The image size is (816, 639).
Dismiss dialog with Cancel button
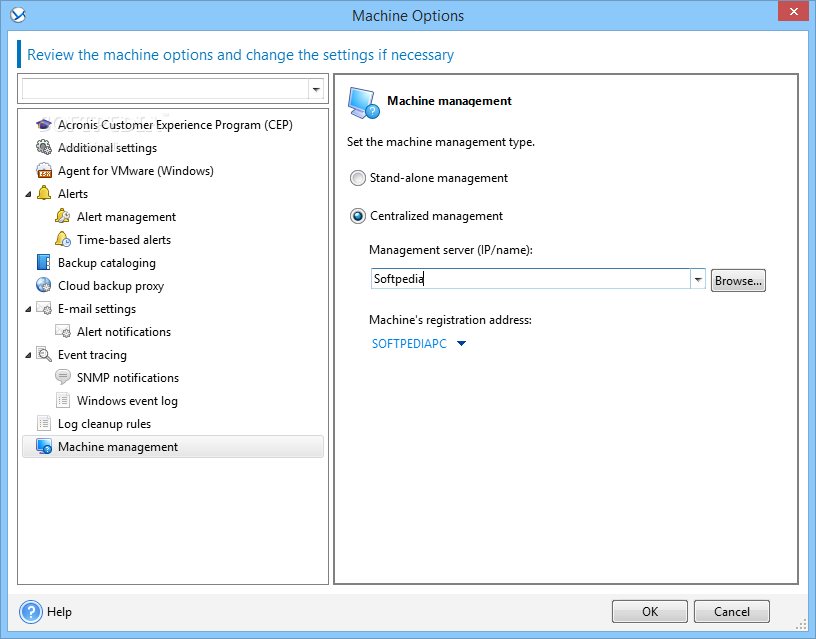click(x=732, y=611)
